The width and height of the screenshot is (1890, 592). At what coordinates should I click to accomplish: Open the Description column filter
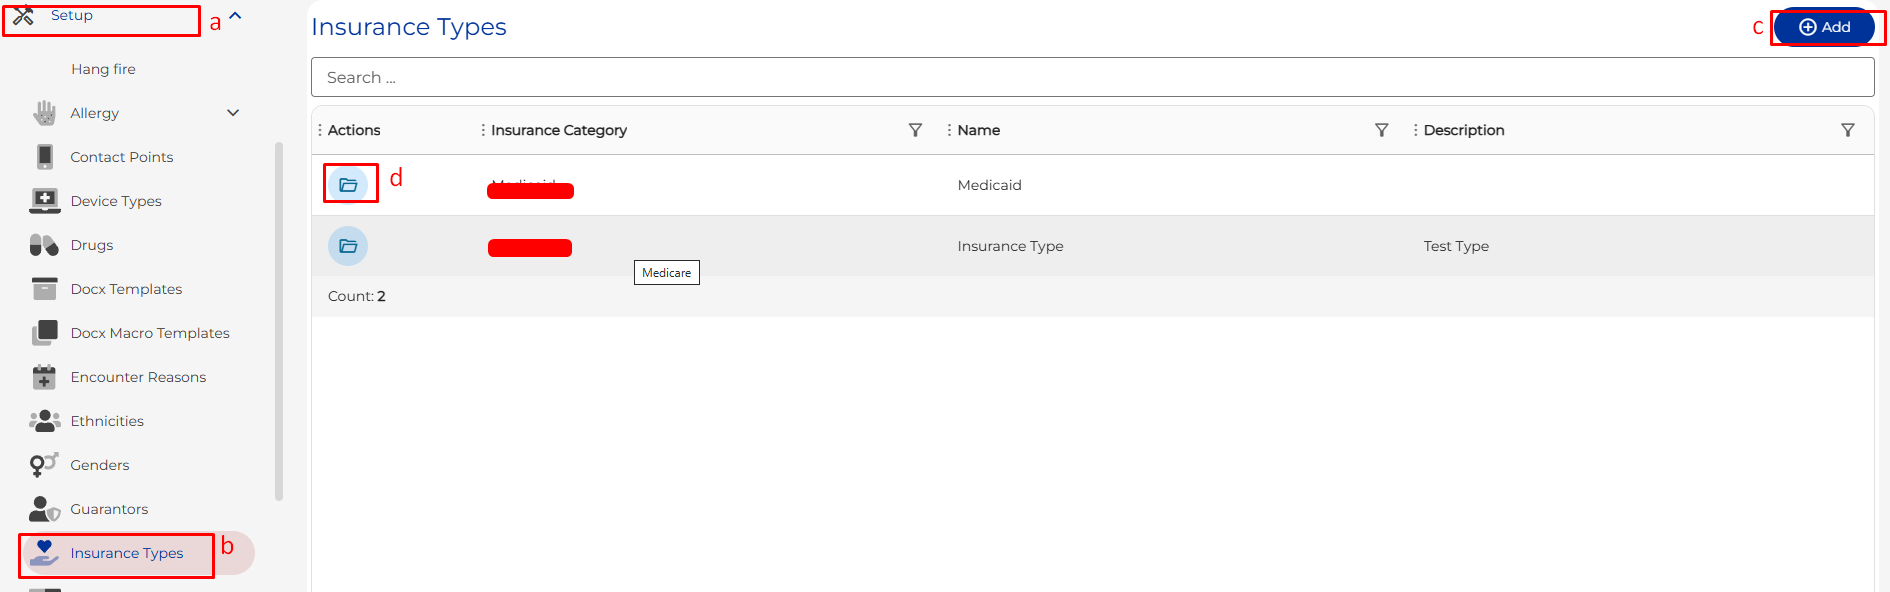point(1847,130)
